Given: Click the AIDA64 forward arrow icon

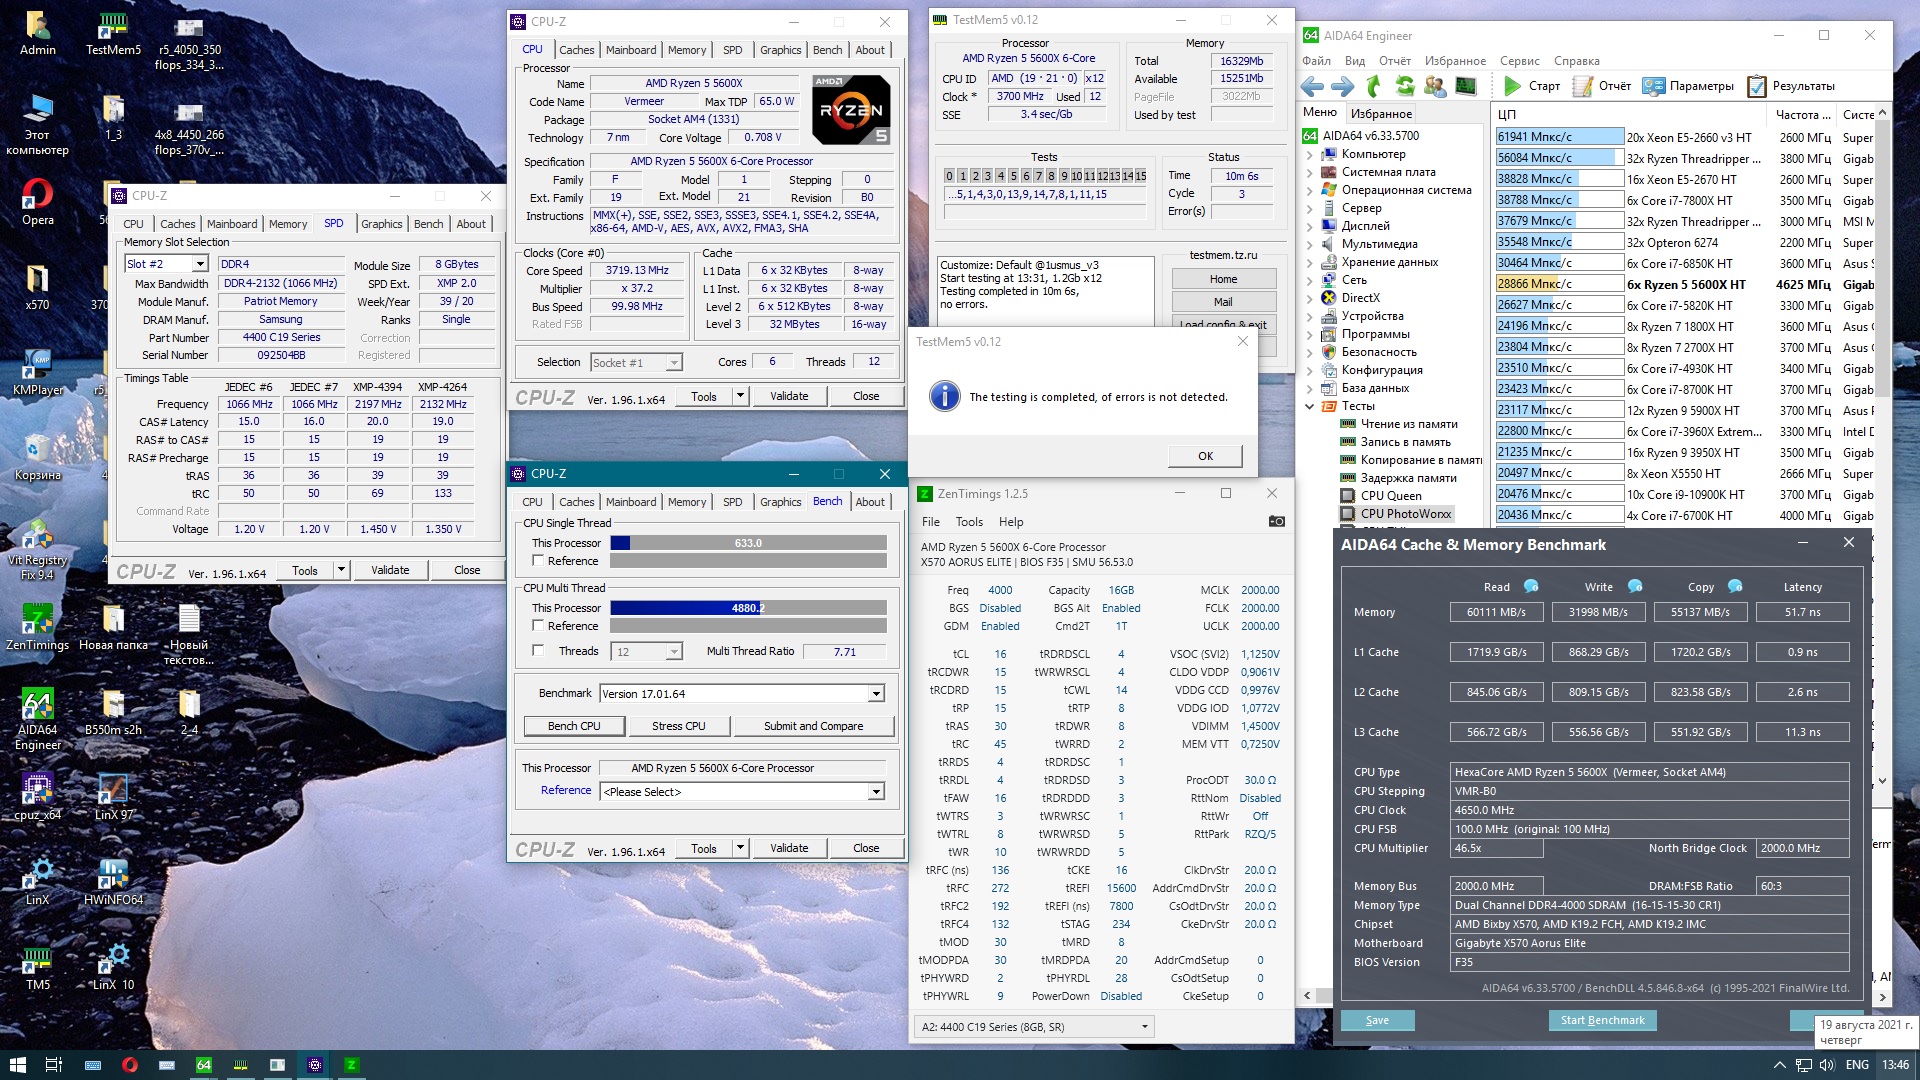Looking at the screenshot, I should tap(1342, 87).
